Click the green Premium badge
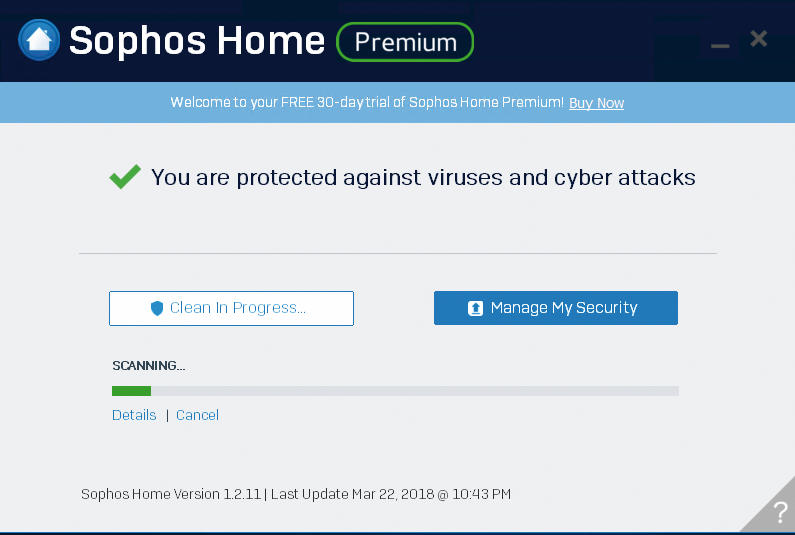The image size is (795, 535). point(405,42)
